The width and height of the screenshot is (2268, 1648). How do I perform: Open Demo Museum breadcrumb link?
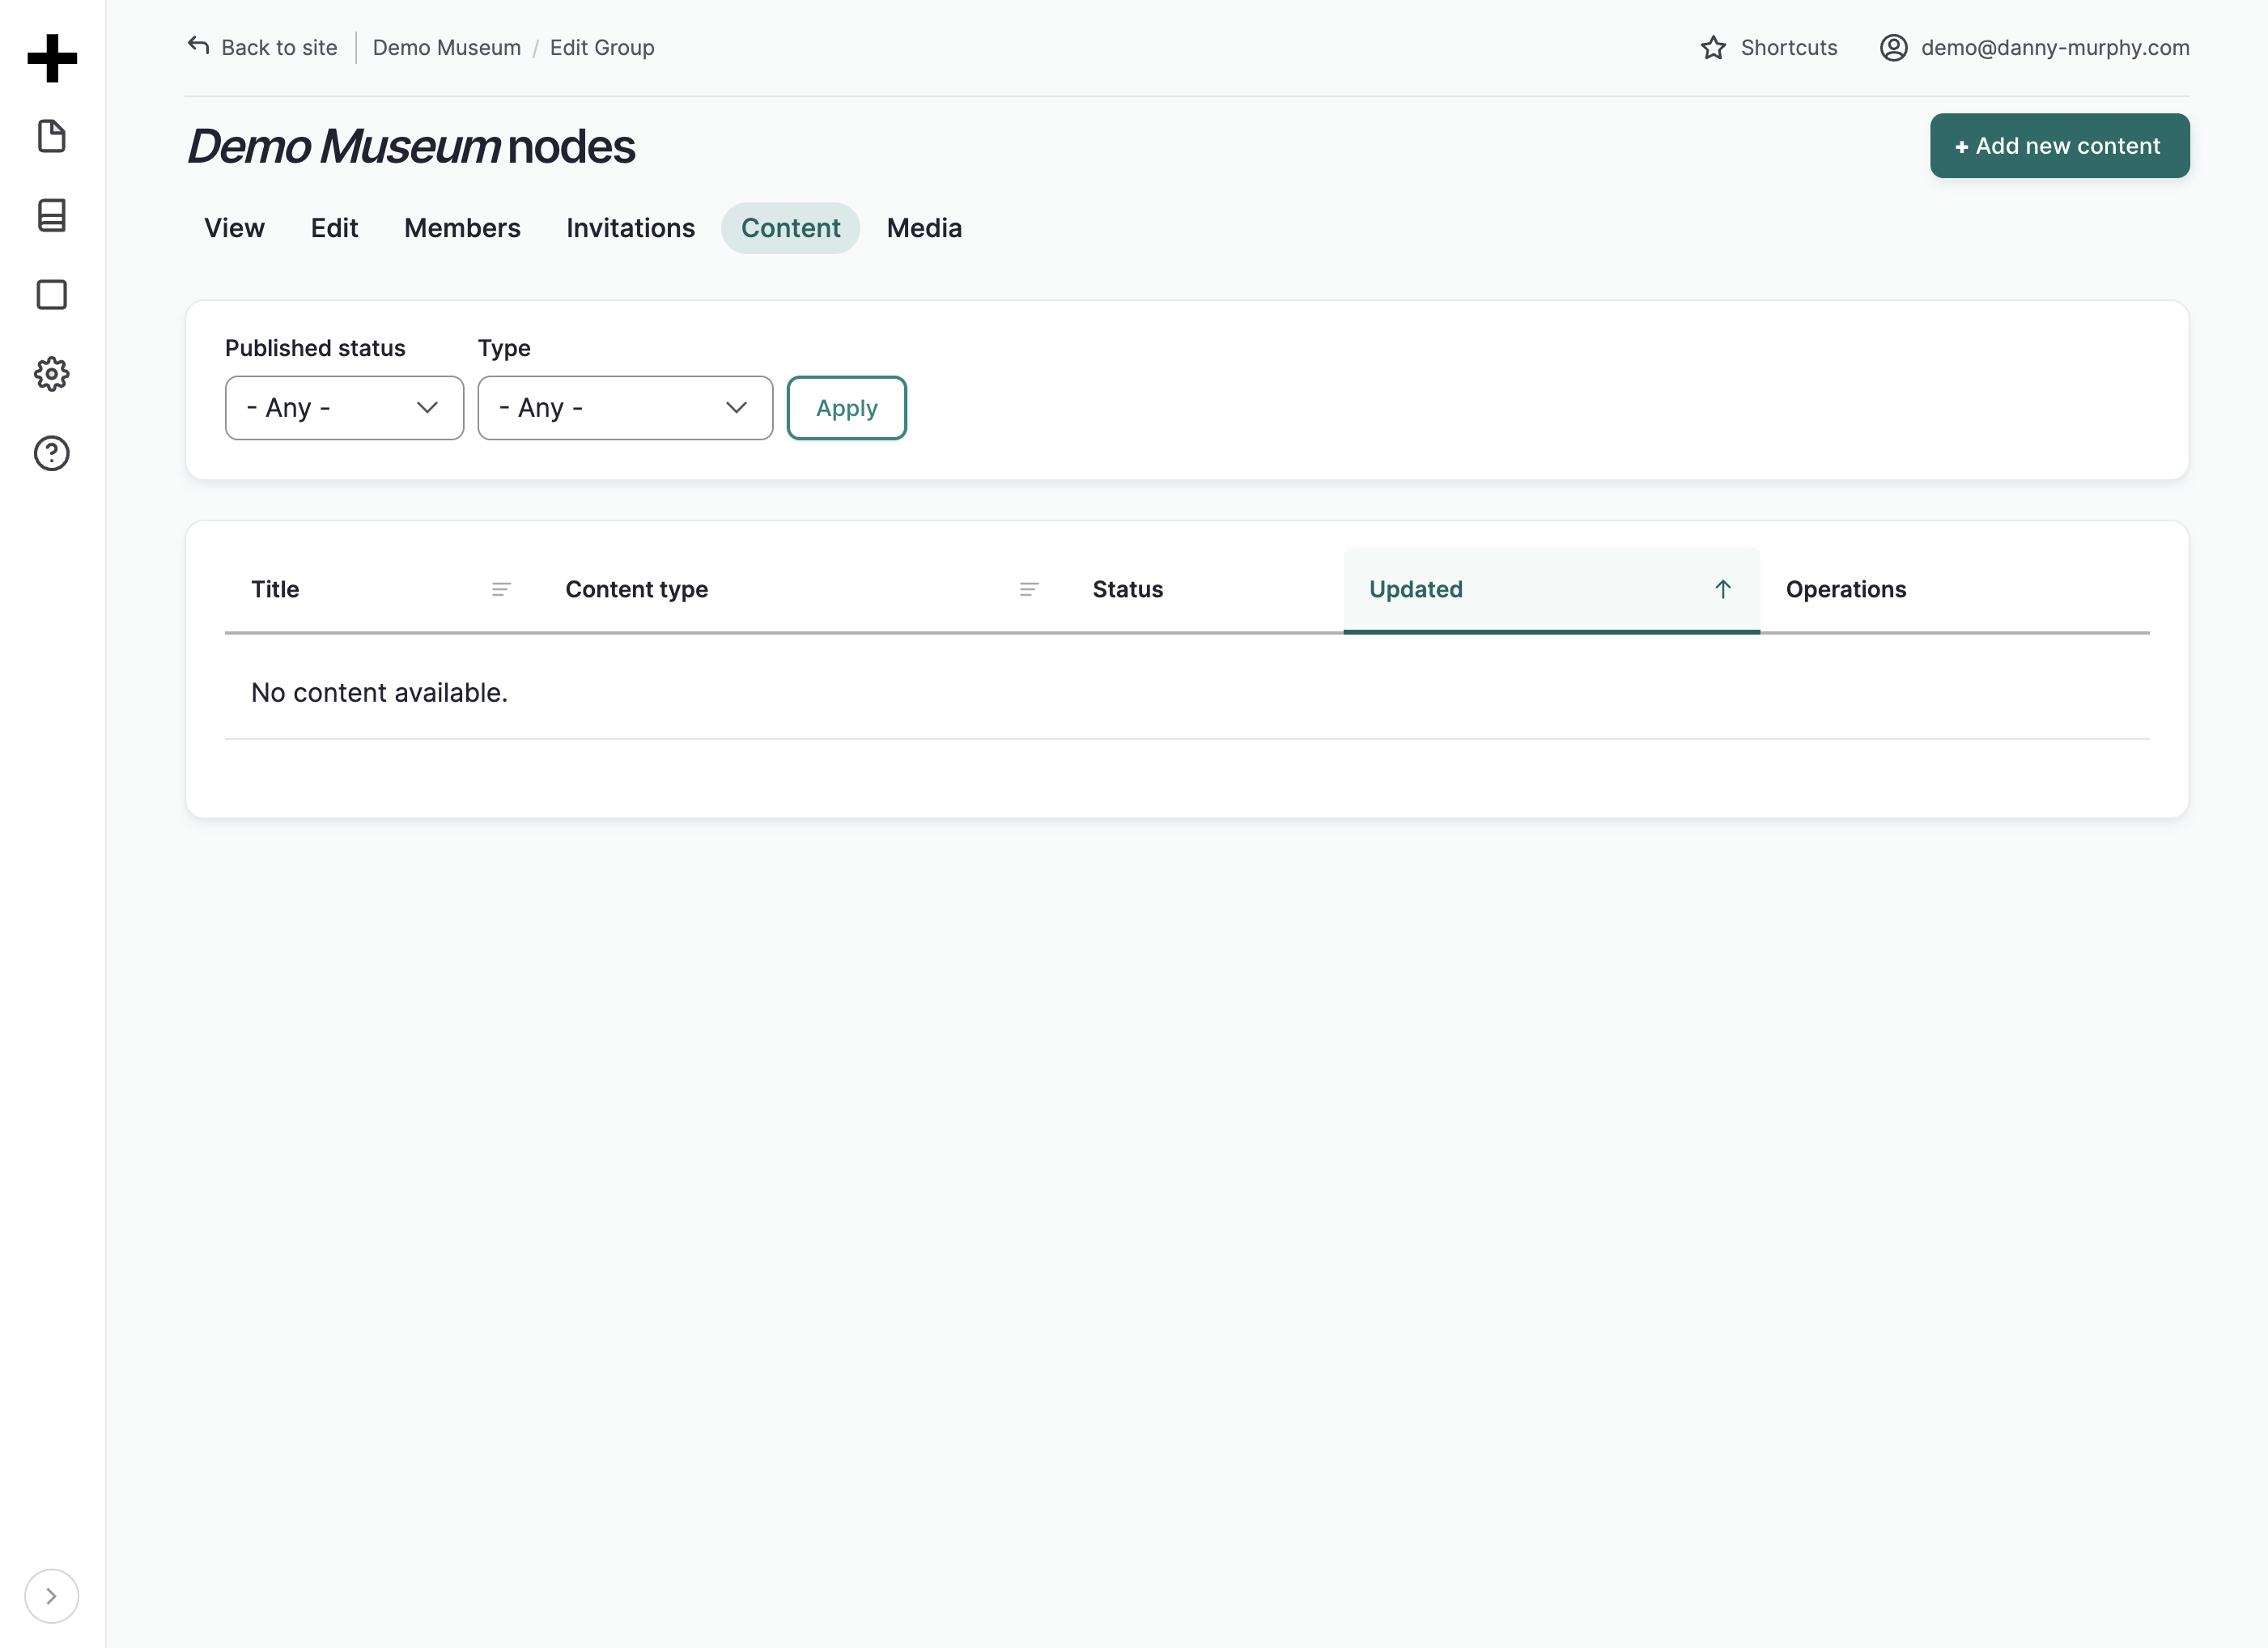(x=447, y=48)
